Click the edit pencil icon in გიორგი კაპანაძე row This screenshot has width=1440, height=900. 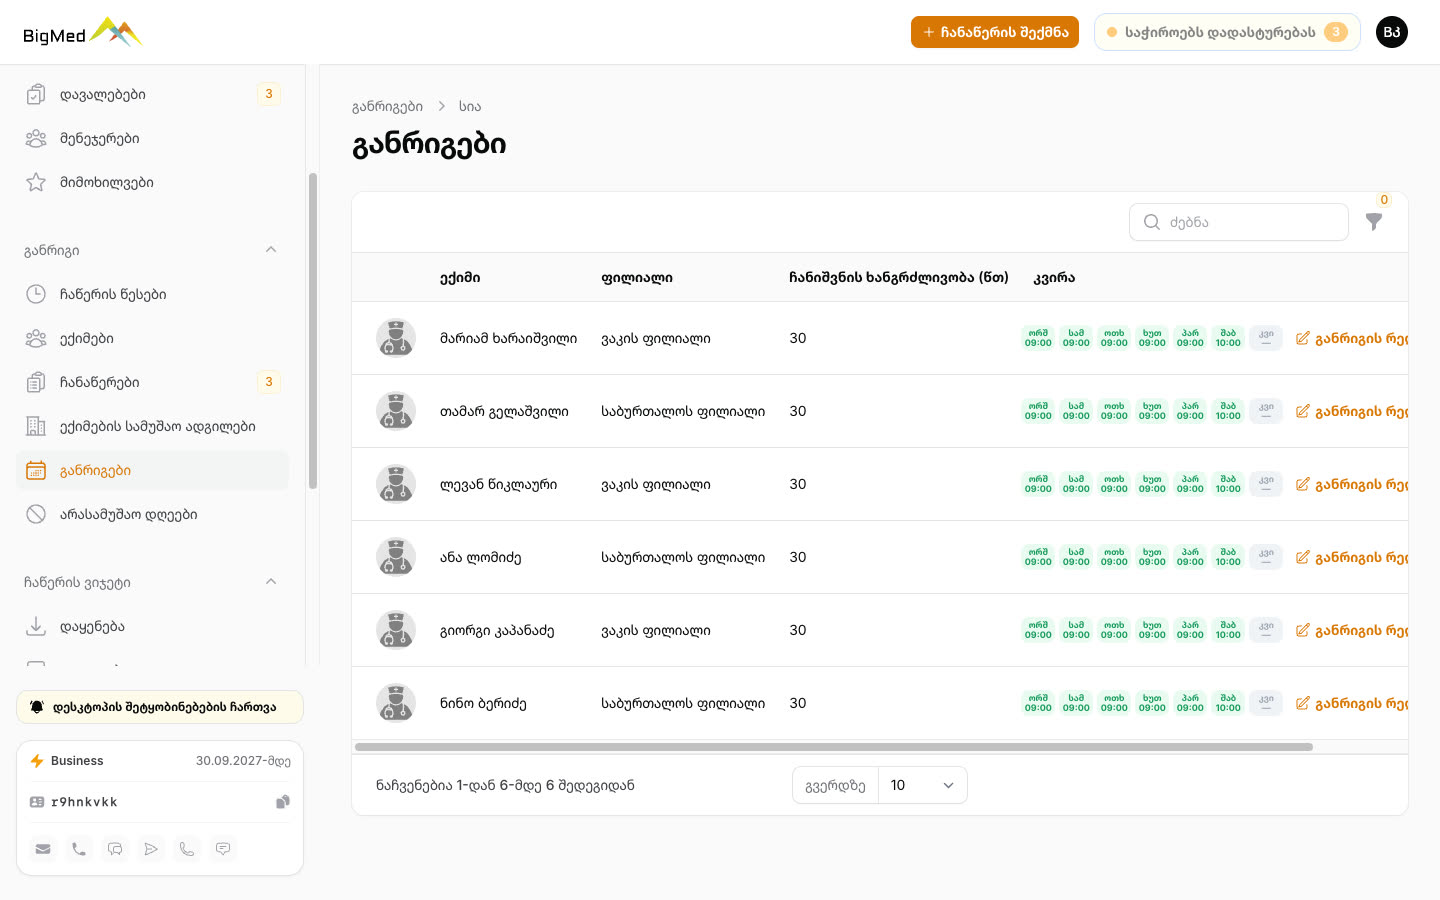pyautogui.click(x=1302, y=630)
